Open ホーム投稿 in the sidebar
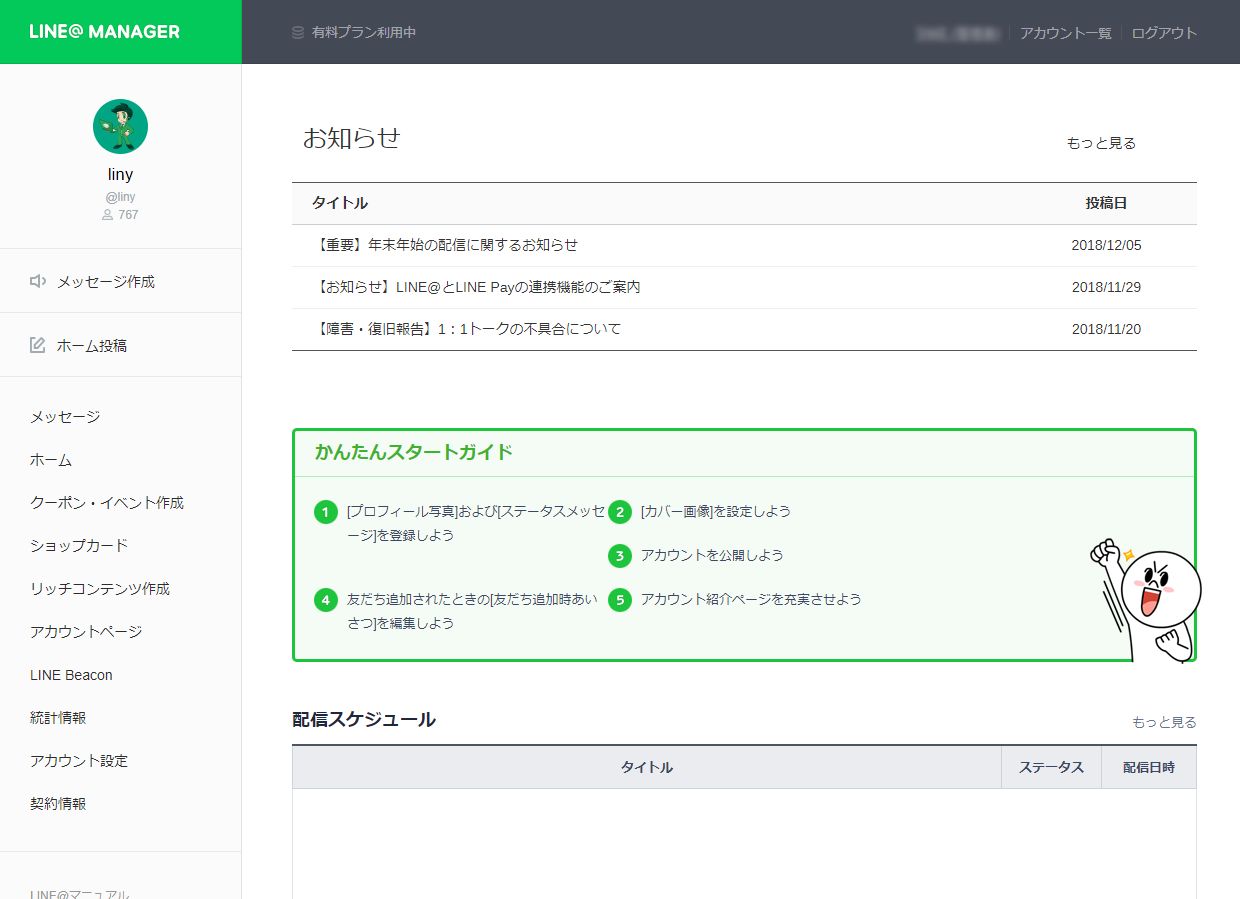1240x899 pixels. tap(92, 346)
